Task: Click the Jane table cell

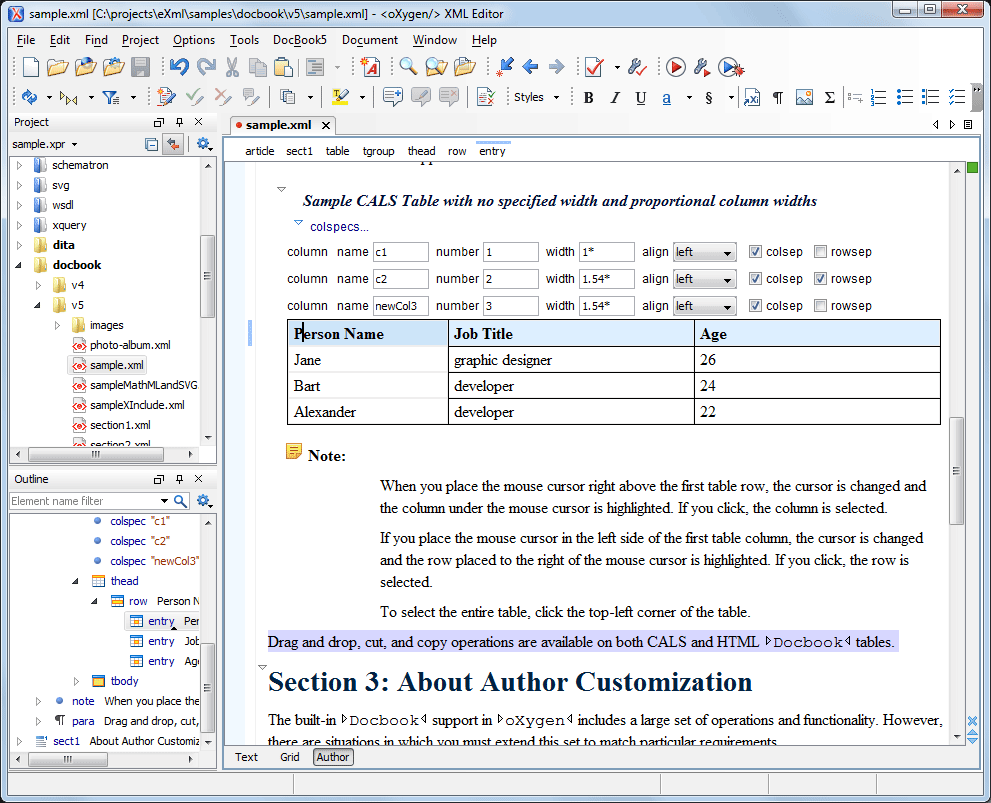Action: tap(368, 360)
